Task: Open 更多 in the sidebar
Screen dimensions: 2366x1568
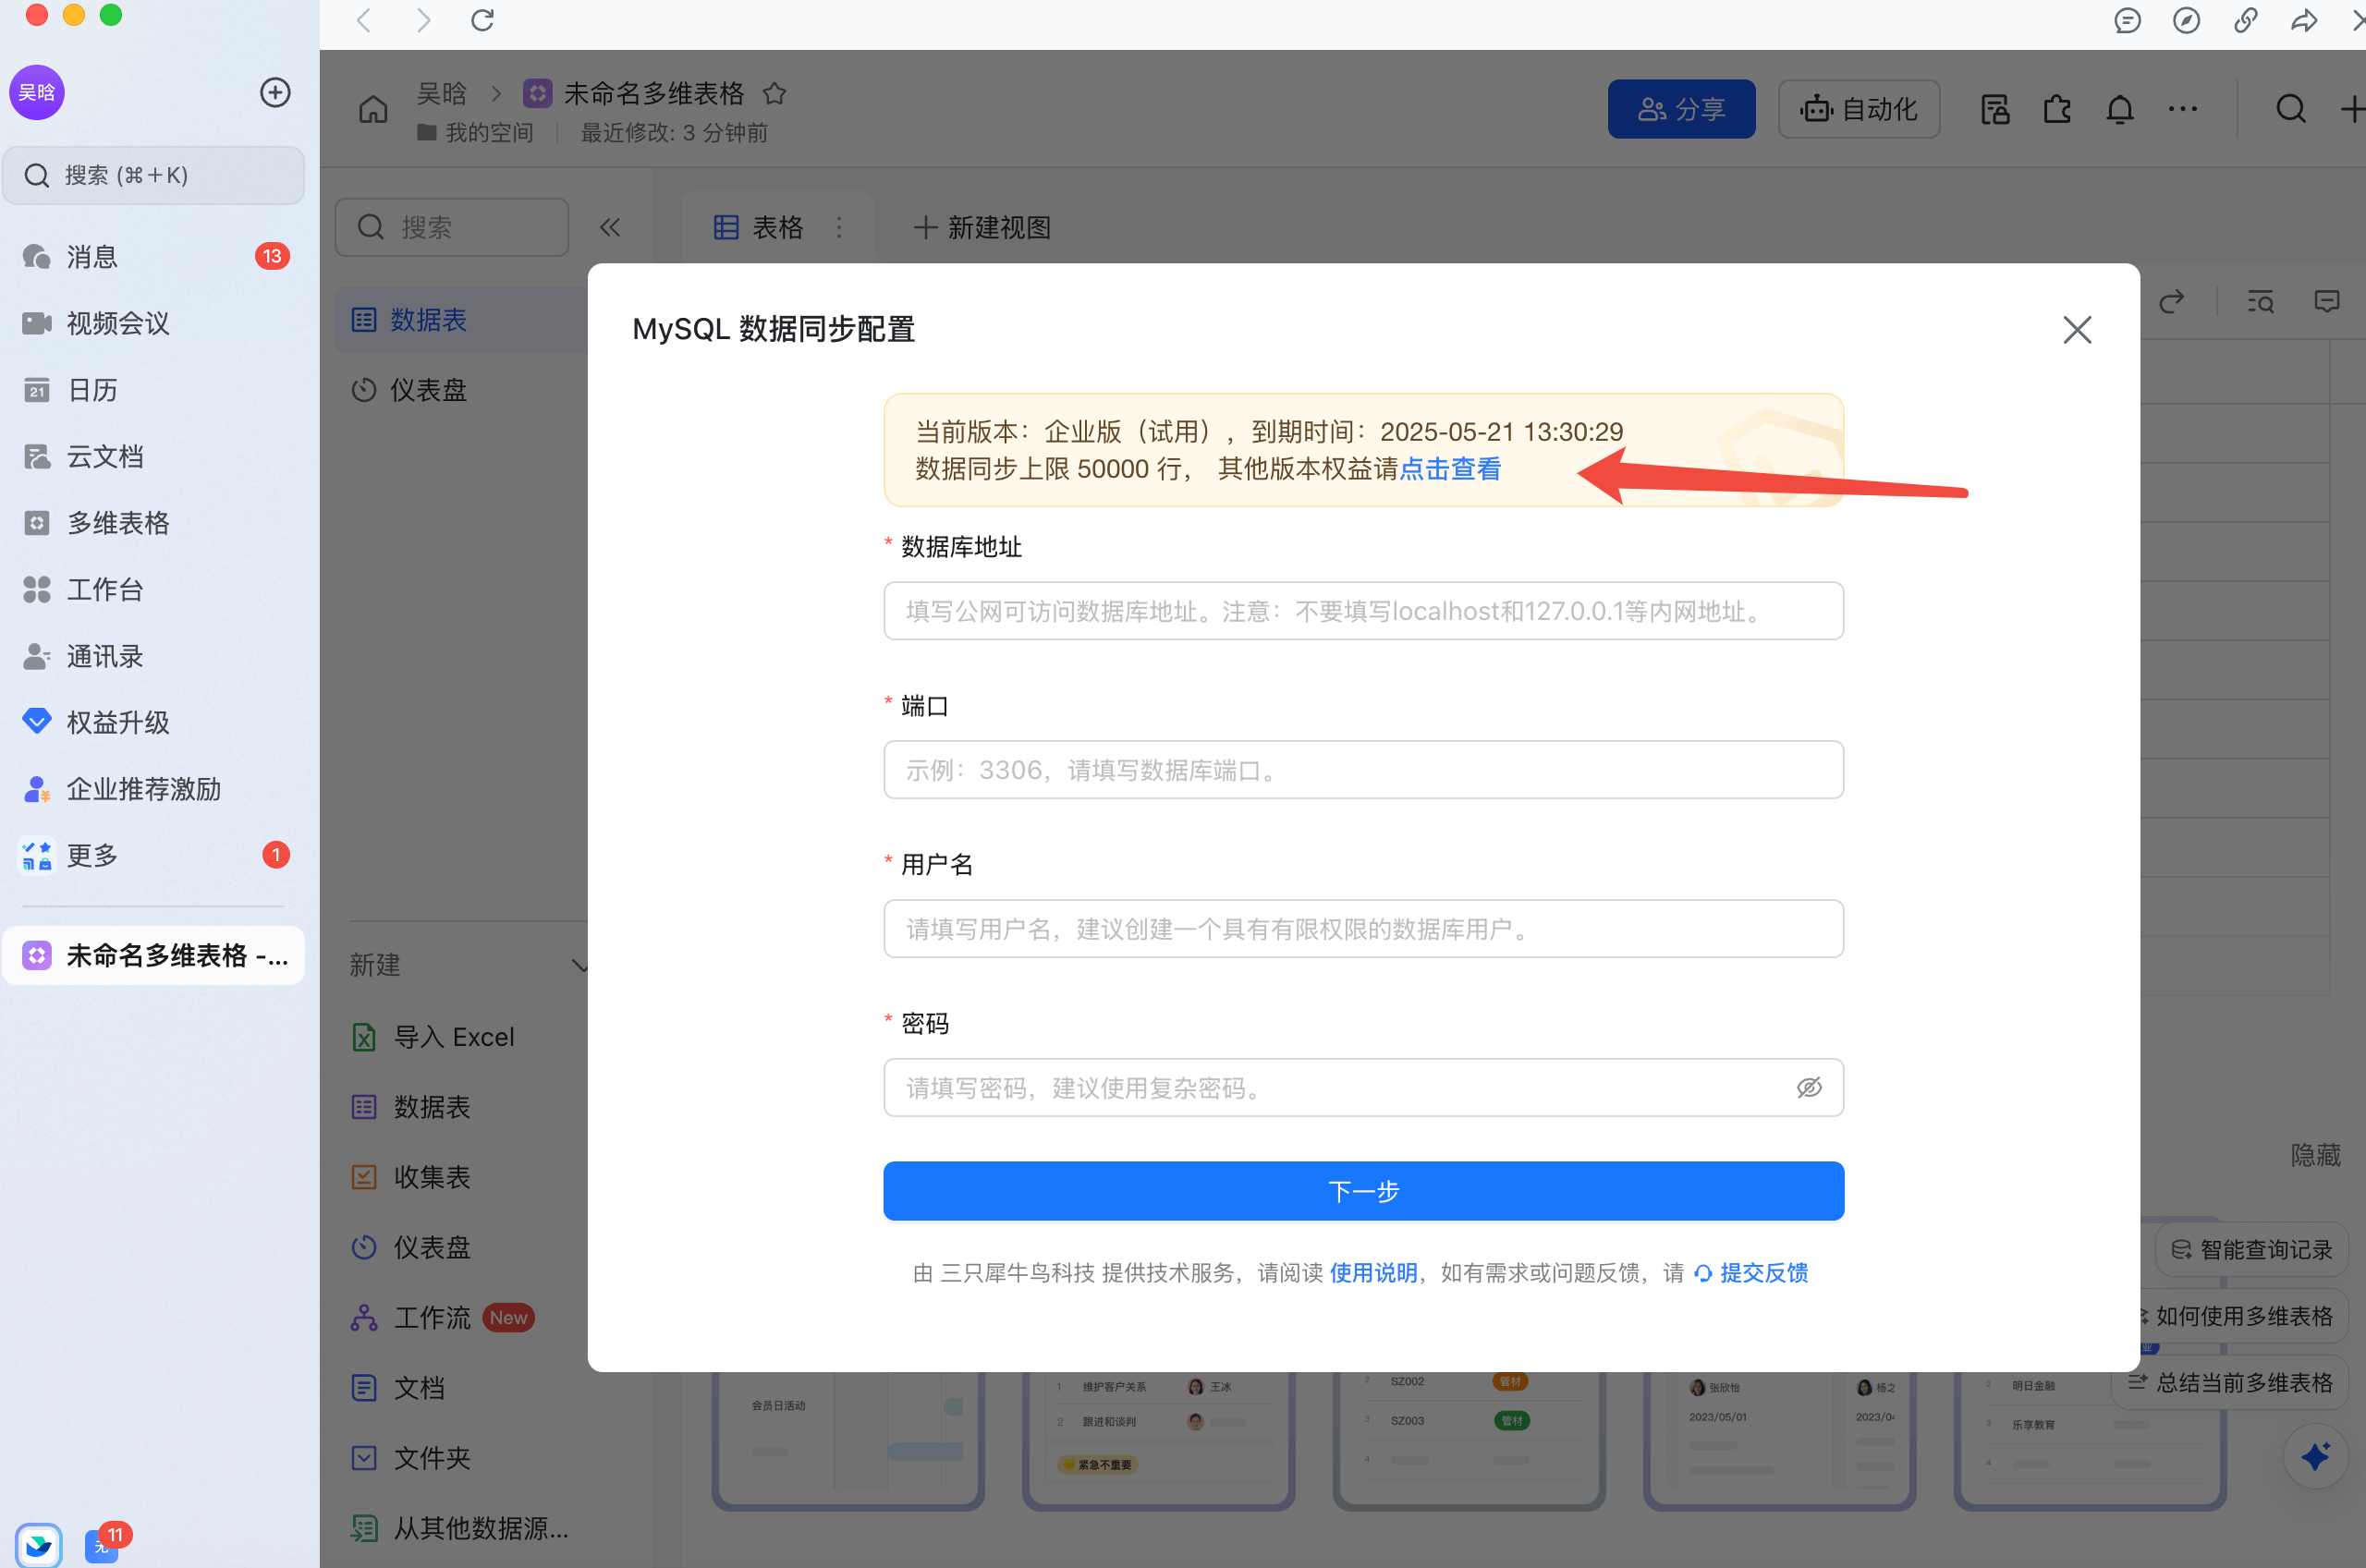Action: pyautogui.click(x=153, y=855)
